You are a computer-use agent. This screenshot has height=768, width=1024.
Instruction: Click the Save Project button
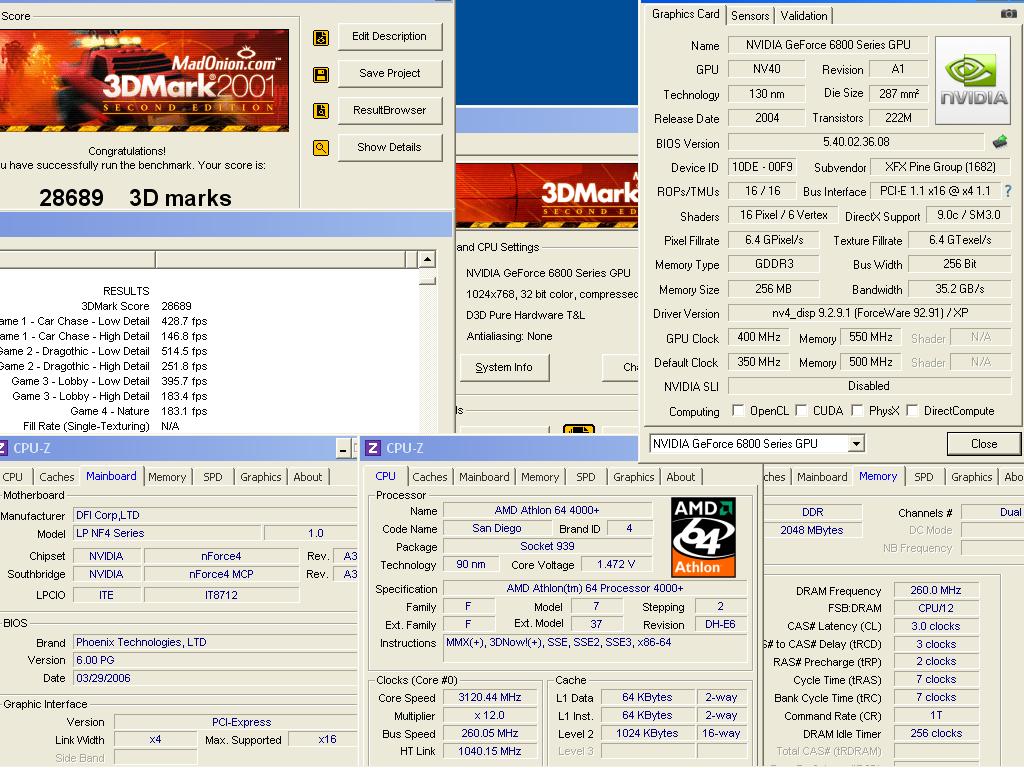coord(389,73)
